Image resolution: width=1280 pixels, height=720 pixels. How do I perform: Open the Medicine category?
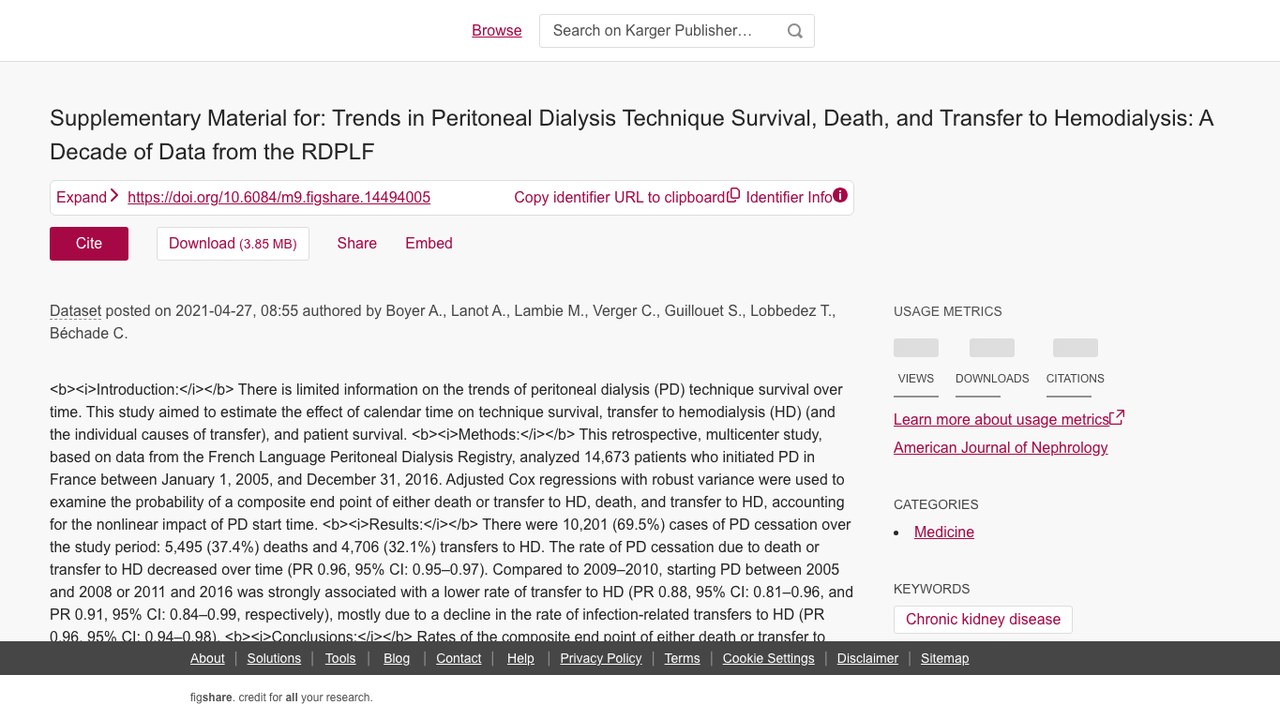pos(944,532)
